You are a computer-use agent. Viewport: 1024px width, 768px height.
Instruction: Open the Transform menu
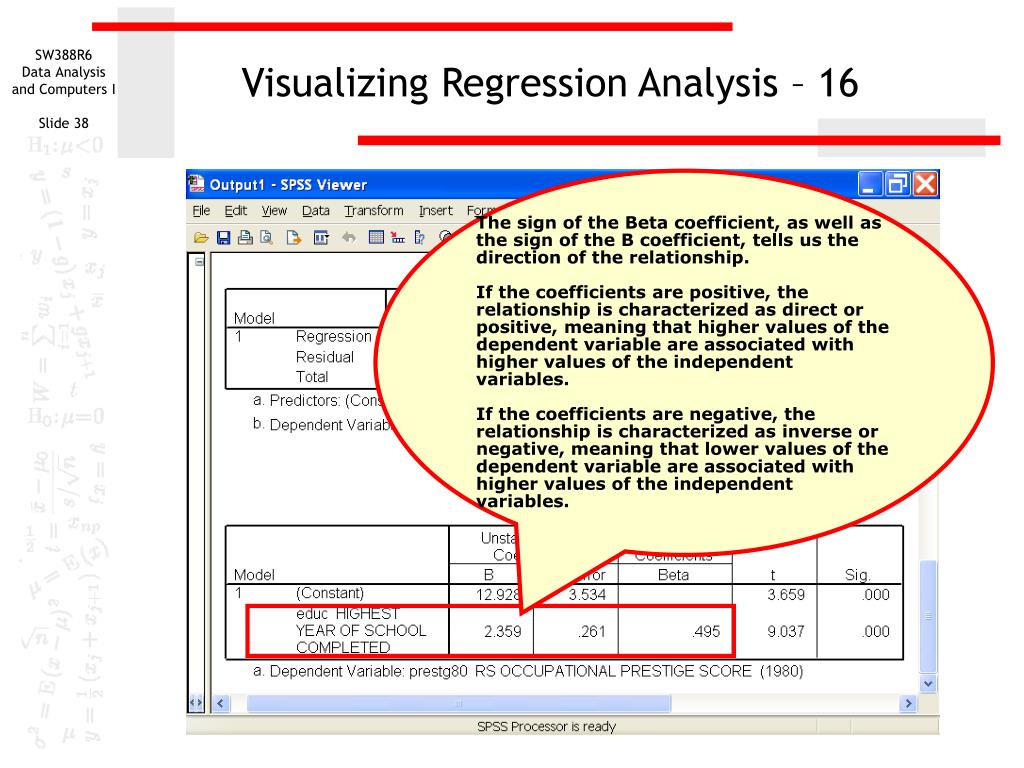click(x=374, y=210)
